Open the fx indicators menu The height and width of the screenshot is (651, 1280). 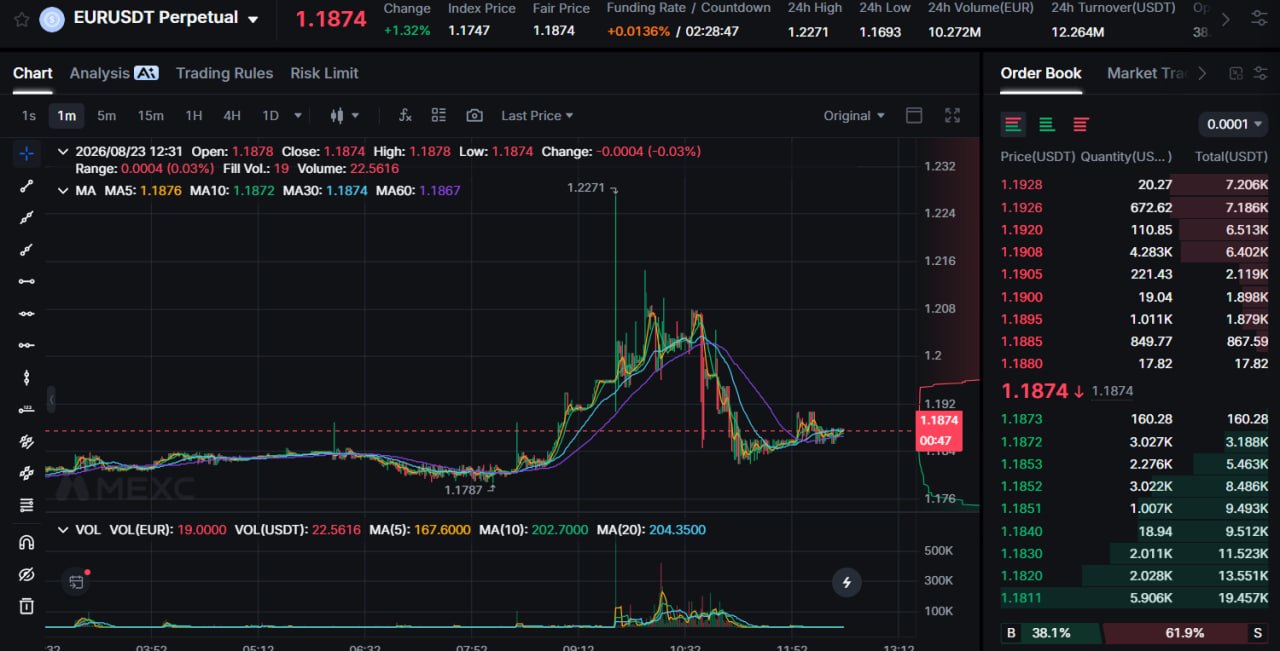point(405,115)
